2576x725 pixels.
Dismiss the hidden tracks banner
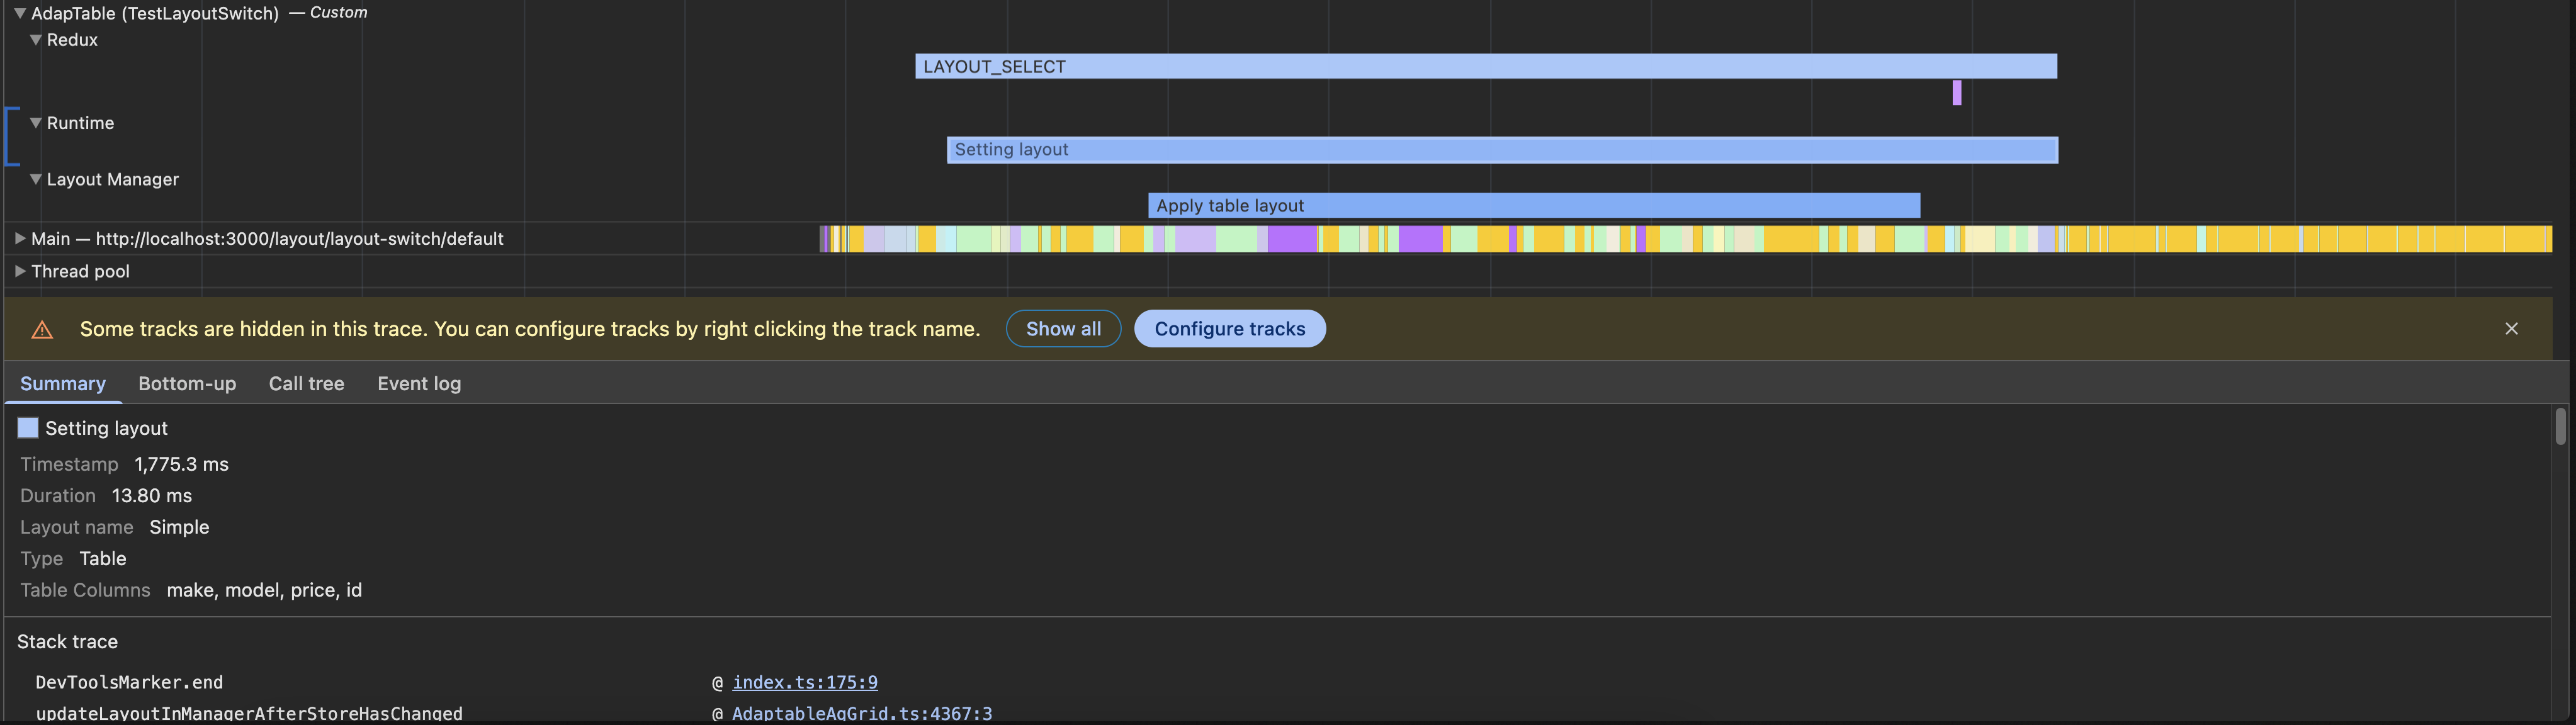(x=2511, y=328)
